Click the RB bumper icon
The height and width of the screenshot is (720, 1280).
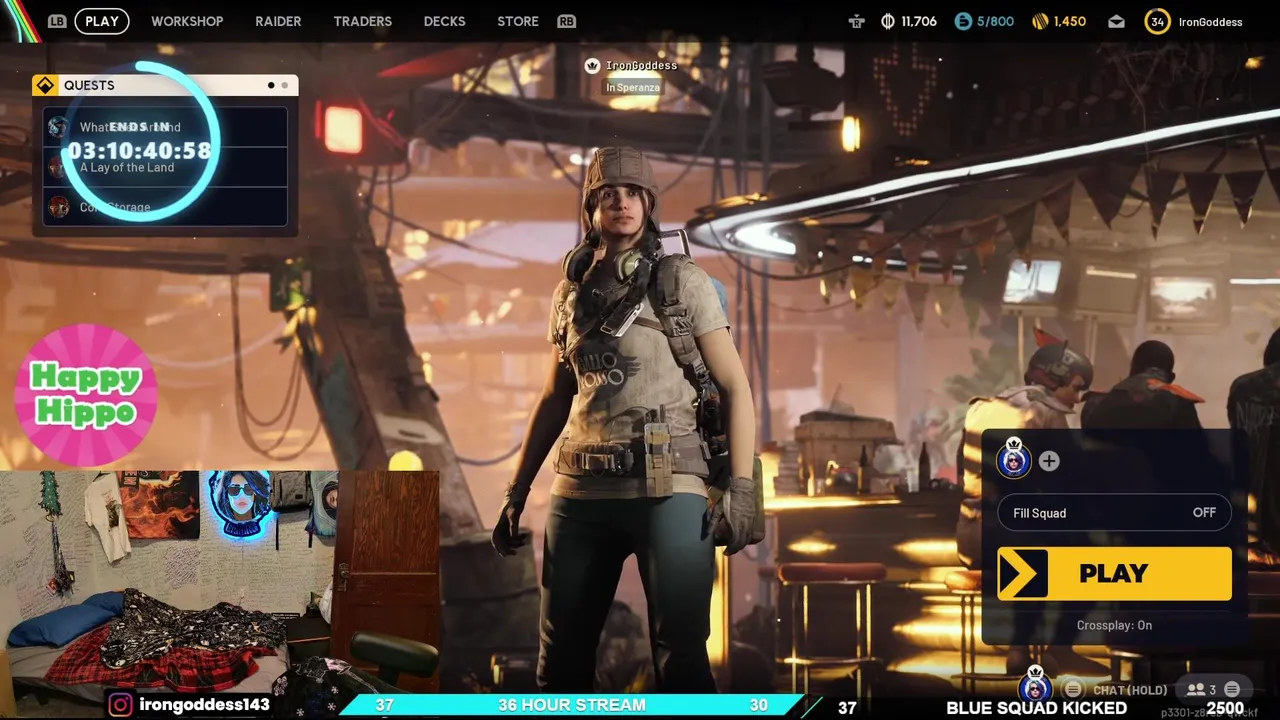(x=567, y=21)
